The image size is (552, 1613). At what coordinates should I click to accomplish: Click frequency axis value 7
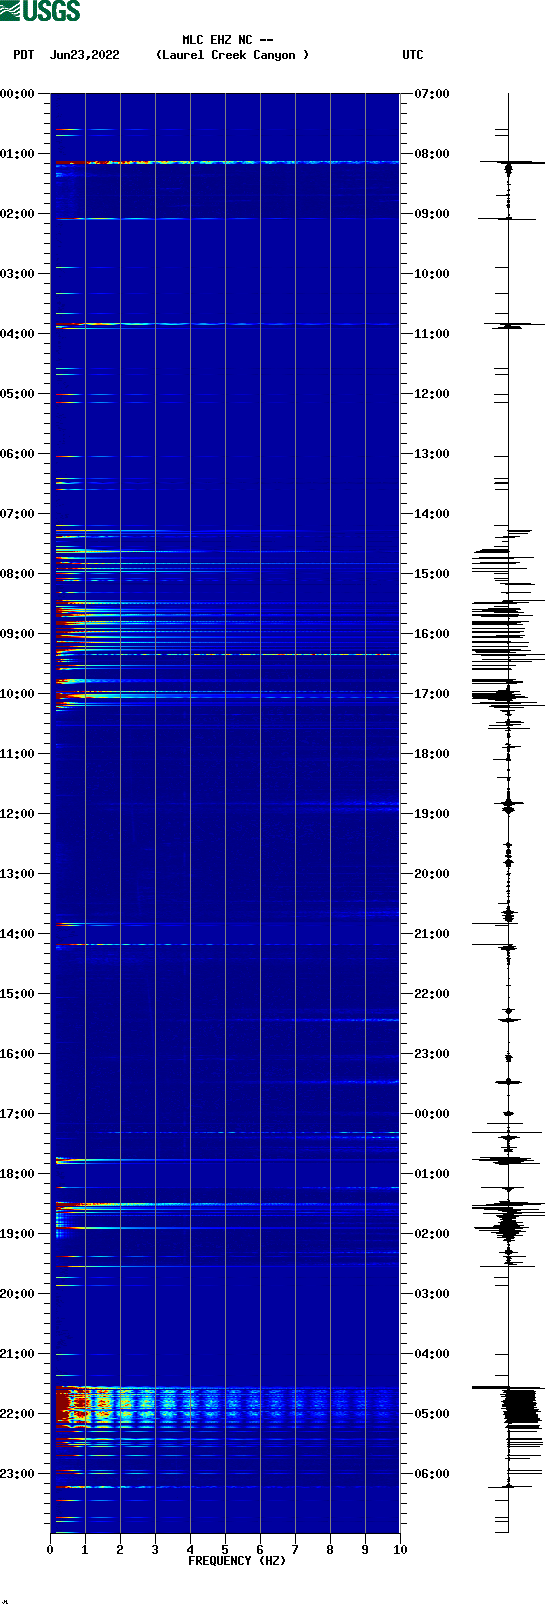(295, 1550)
